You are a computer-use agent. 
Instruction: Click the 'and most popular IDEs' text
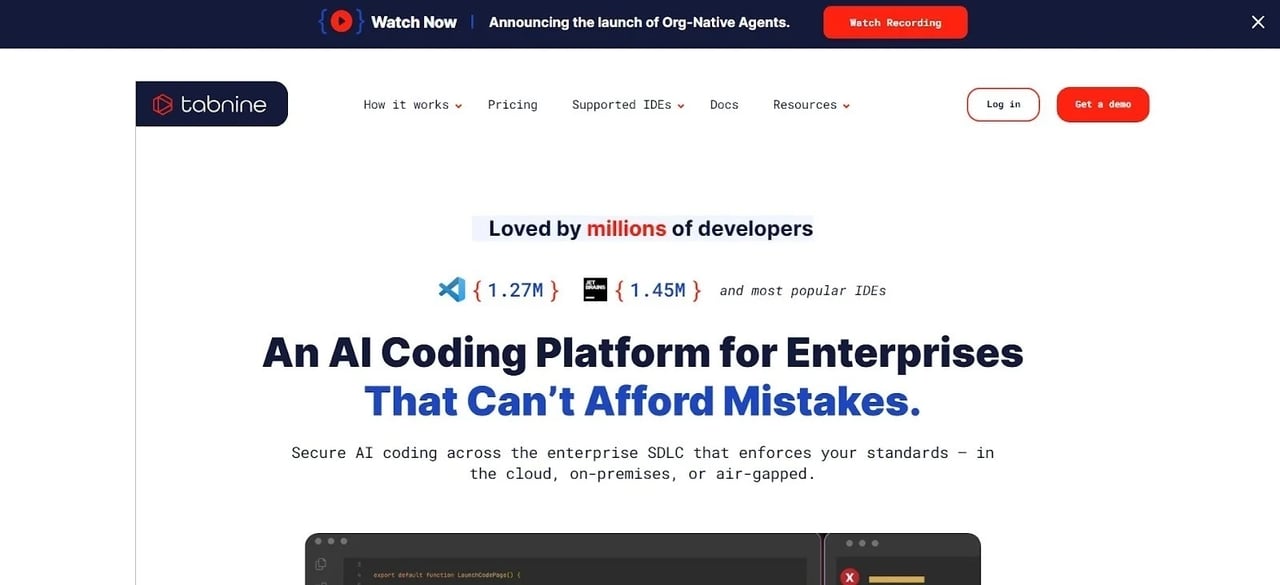(x=803, y=291)
